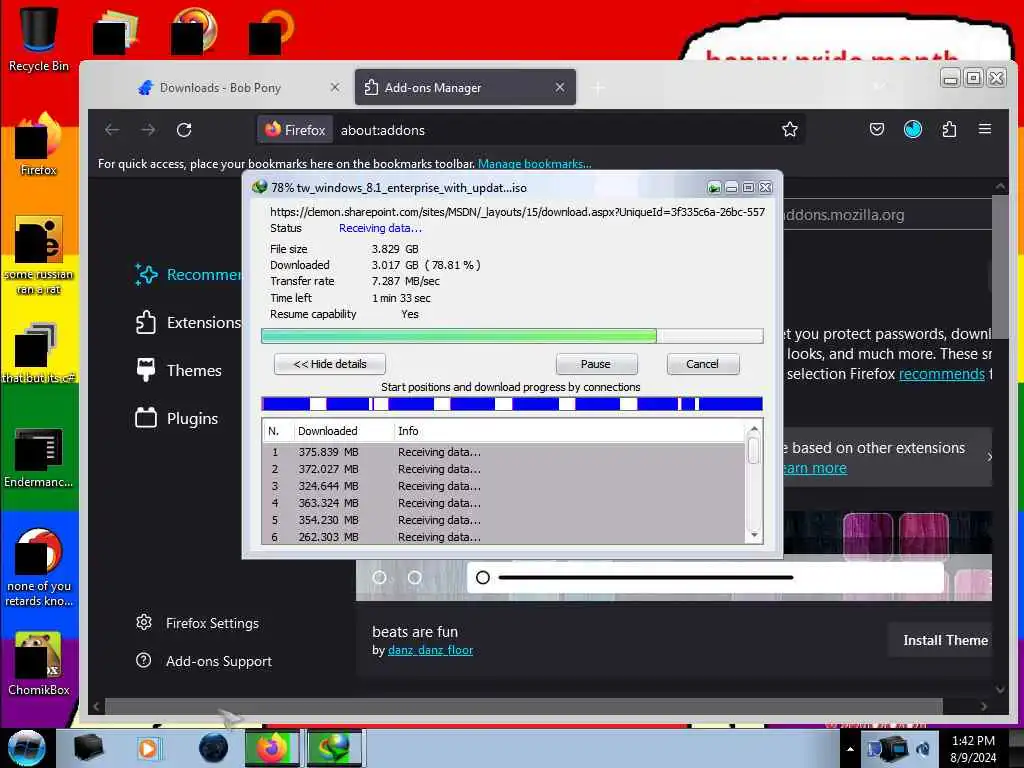Close the Add-ons Manager tab
The image size is (1024, 768).
pos(560,87)
